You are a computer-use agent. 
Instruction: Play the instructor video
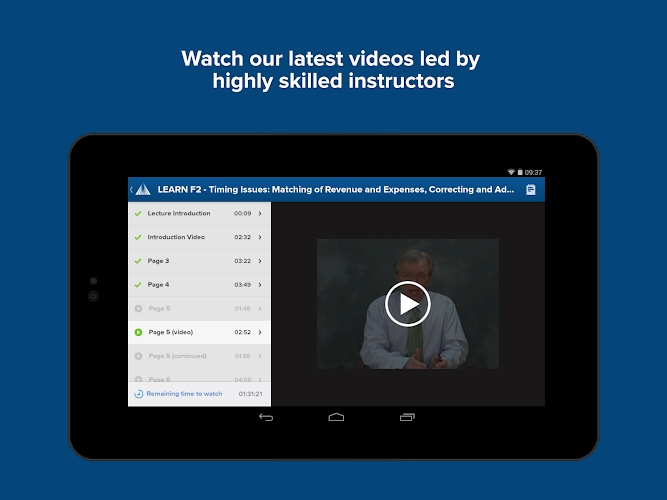(408, 304)
